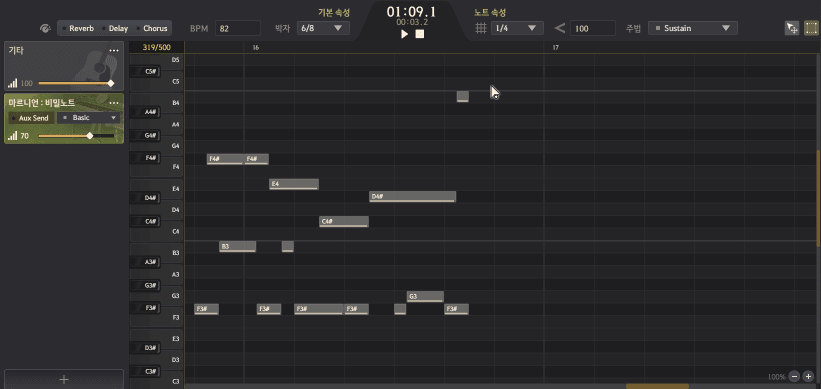
Task: Toggle Aux Send on the 마르니언 track
Action: [x=31, y=118]
